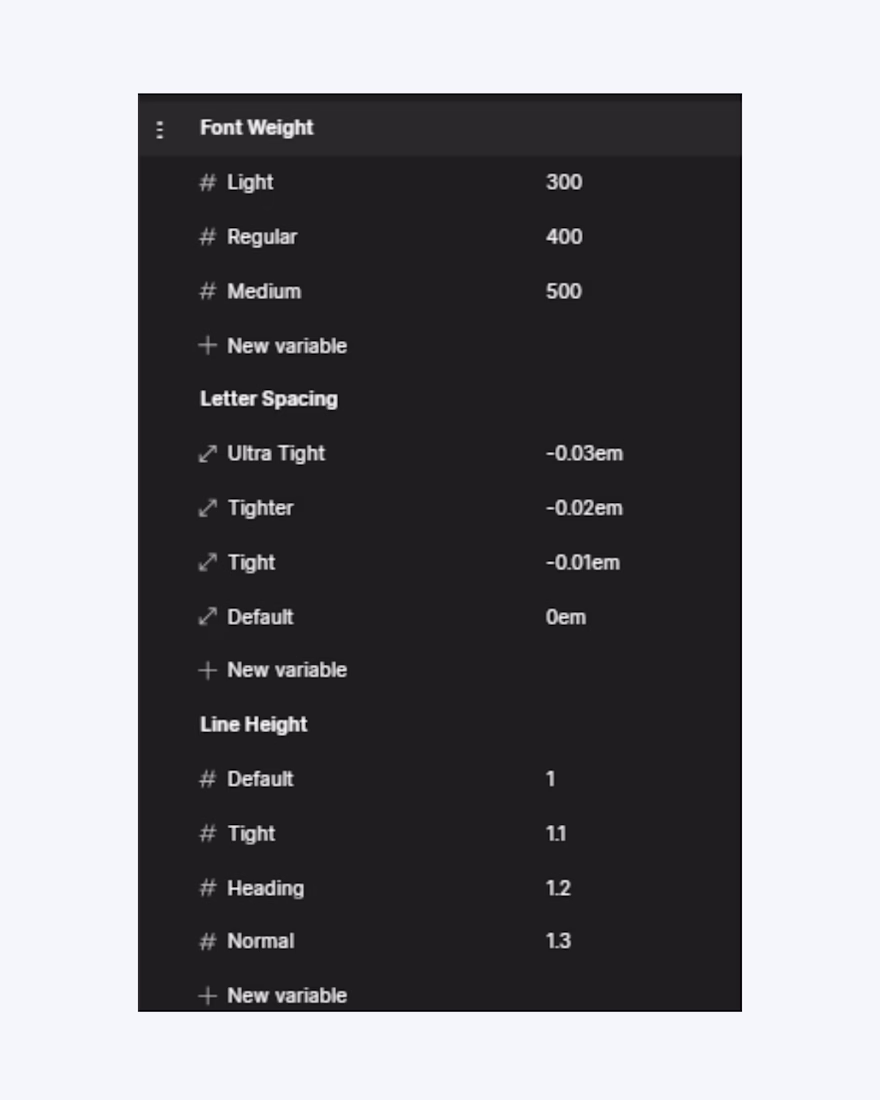This screenshot has width=880, height=1100.
Task: Select the Line Height group header
Action: pyautogui.click(x=254, y=725)
